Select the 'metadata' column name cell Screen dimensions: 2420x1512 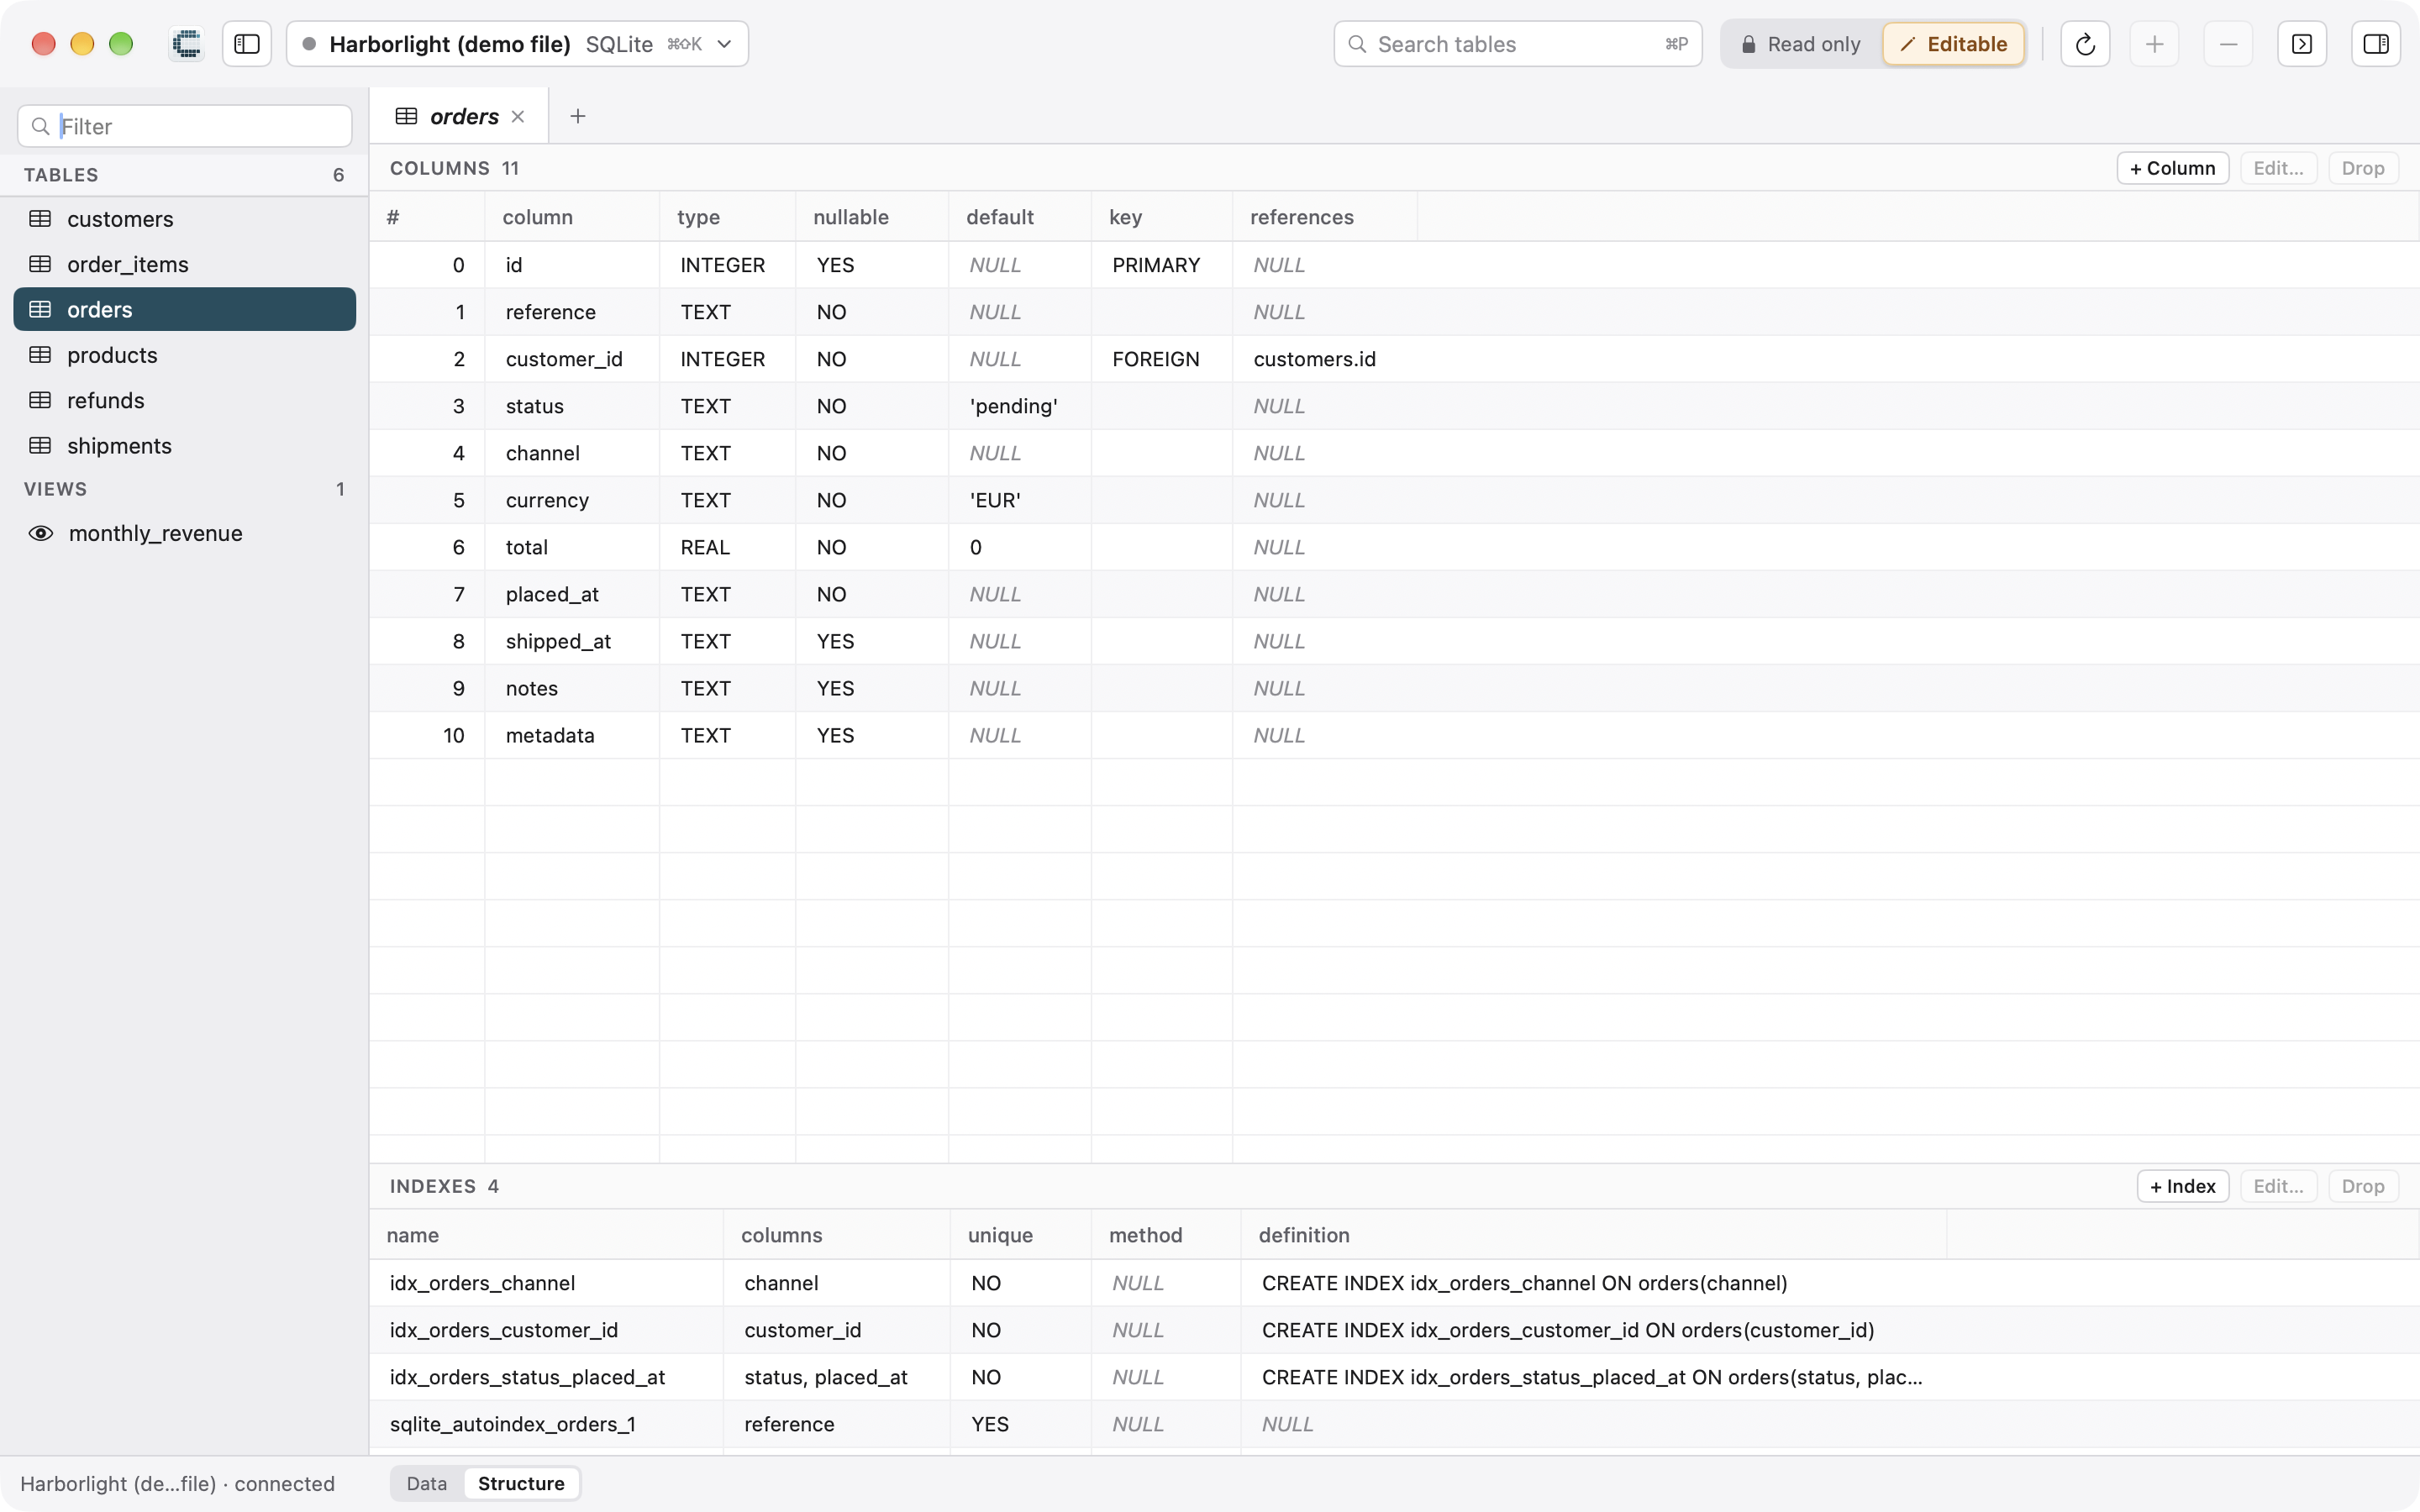572,735
